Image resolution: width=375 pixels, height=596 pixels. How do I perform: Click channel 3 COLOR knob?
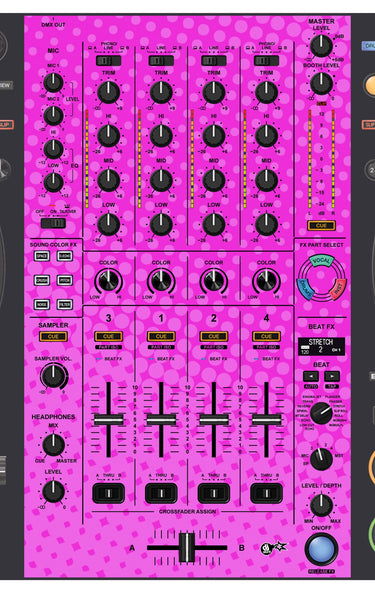click(x=108, y=281)
